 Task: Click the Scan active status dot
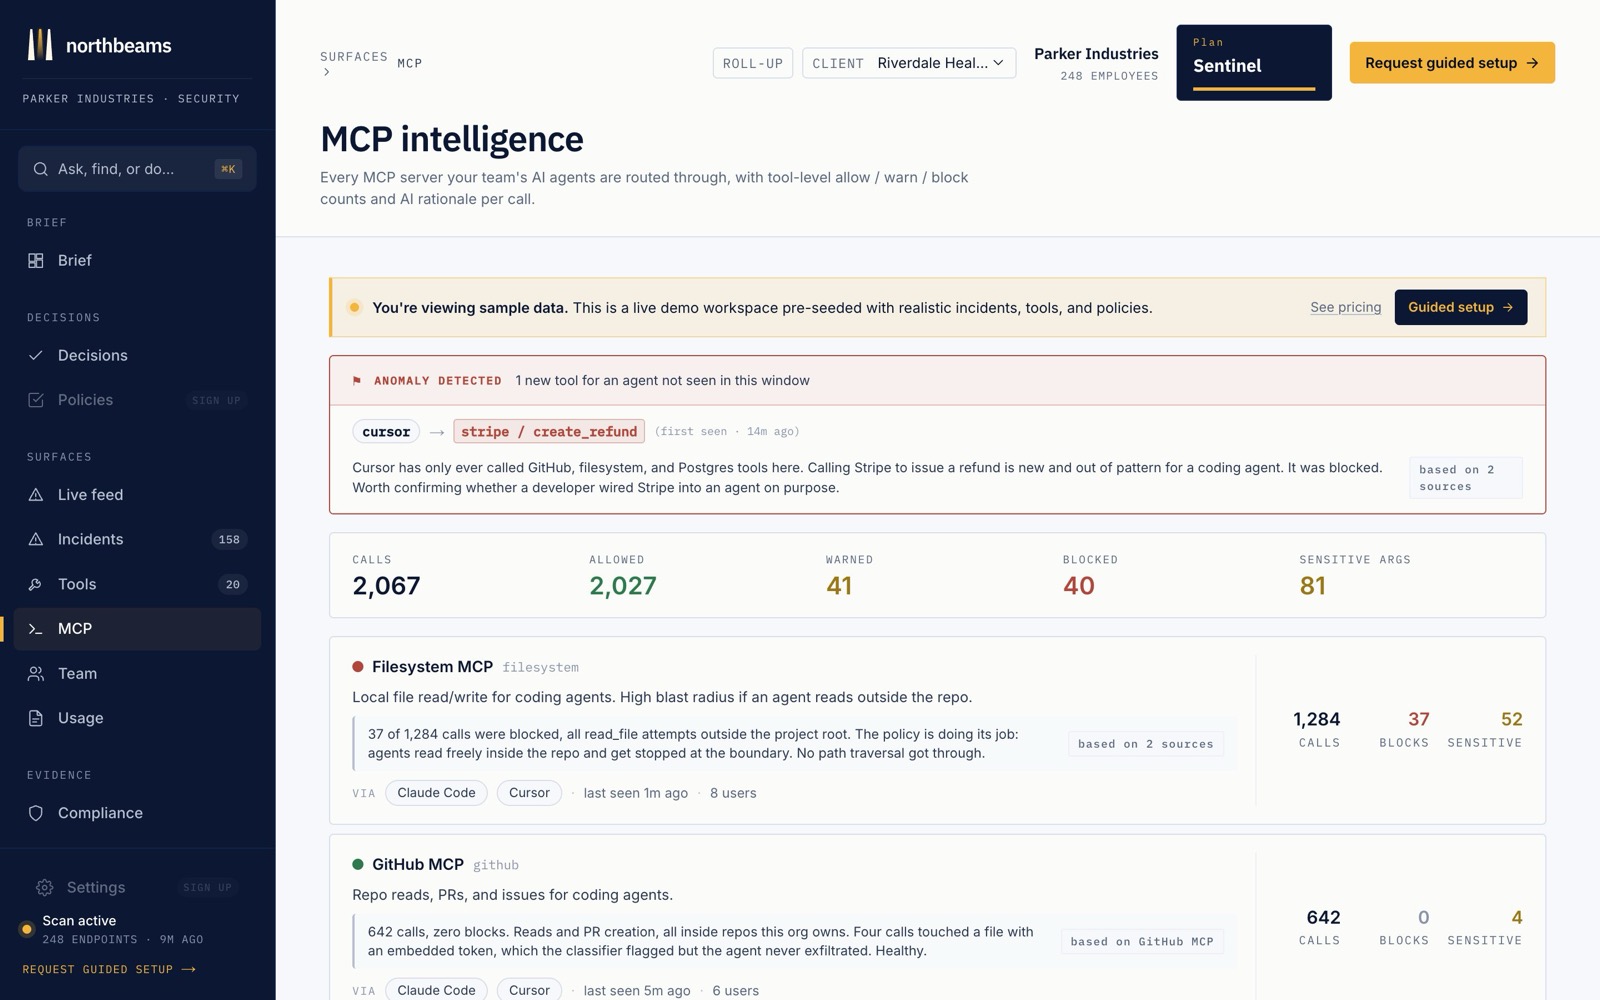point(27,930)
